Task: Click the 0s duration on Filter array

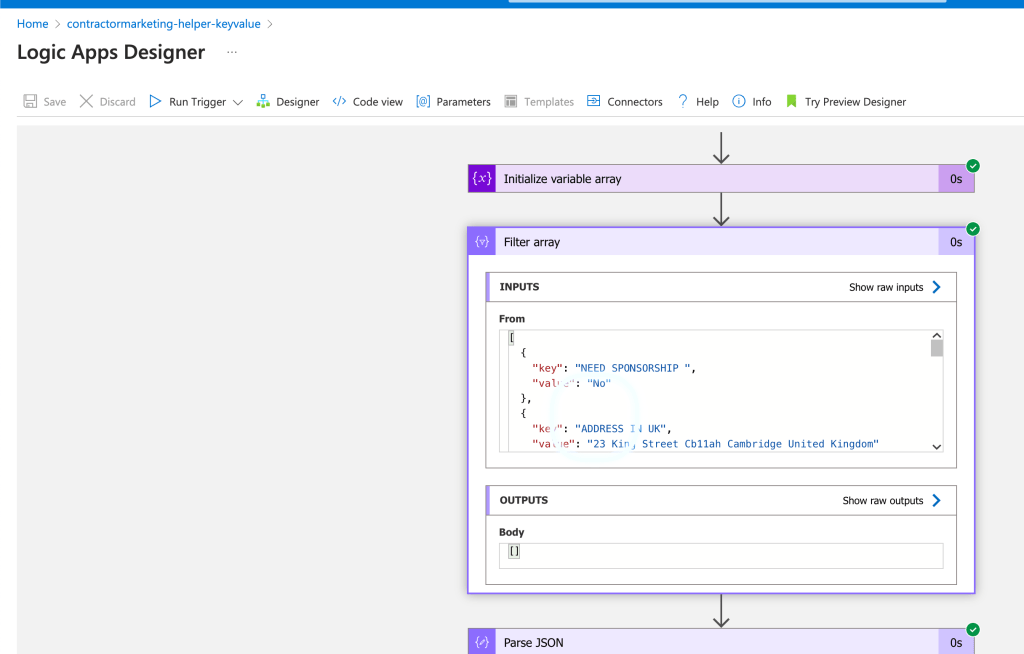Action: click(956, 242)
